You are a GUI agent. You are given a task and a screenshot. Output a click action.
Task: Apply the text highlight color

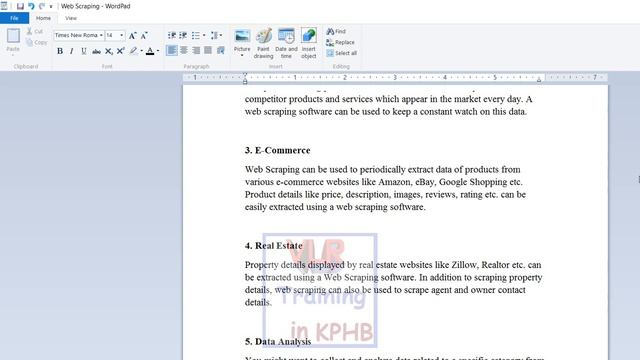133,51
